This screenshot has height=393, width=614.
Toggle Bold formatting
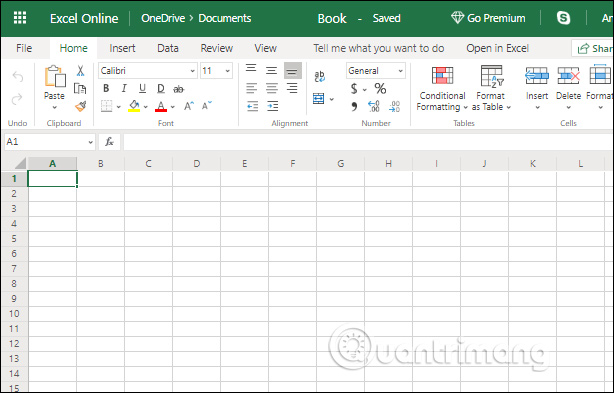point(106,88)
